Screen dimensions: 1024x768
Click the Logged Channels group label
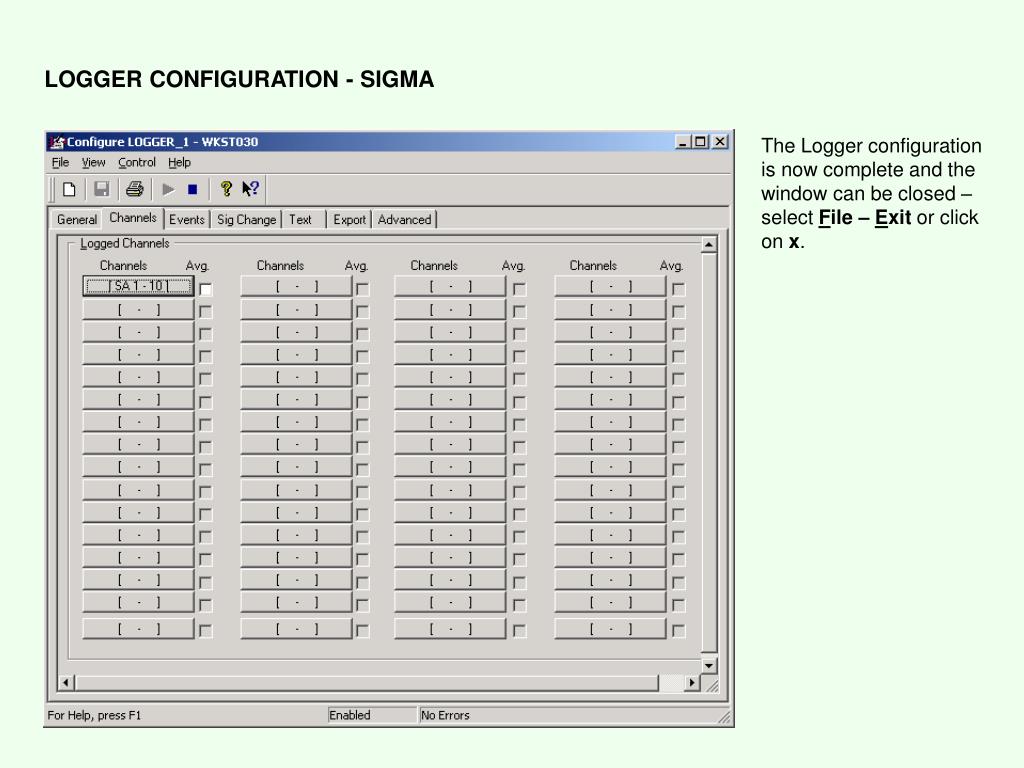125,244
